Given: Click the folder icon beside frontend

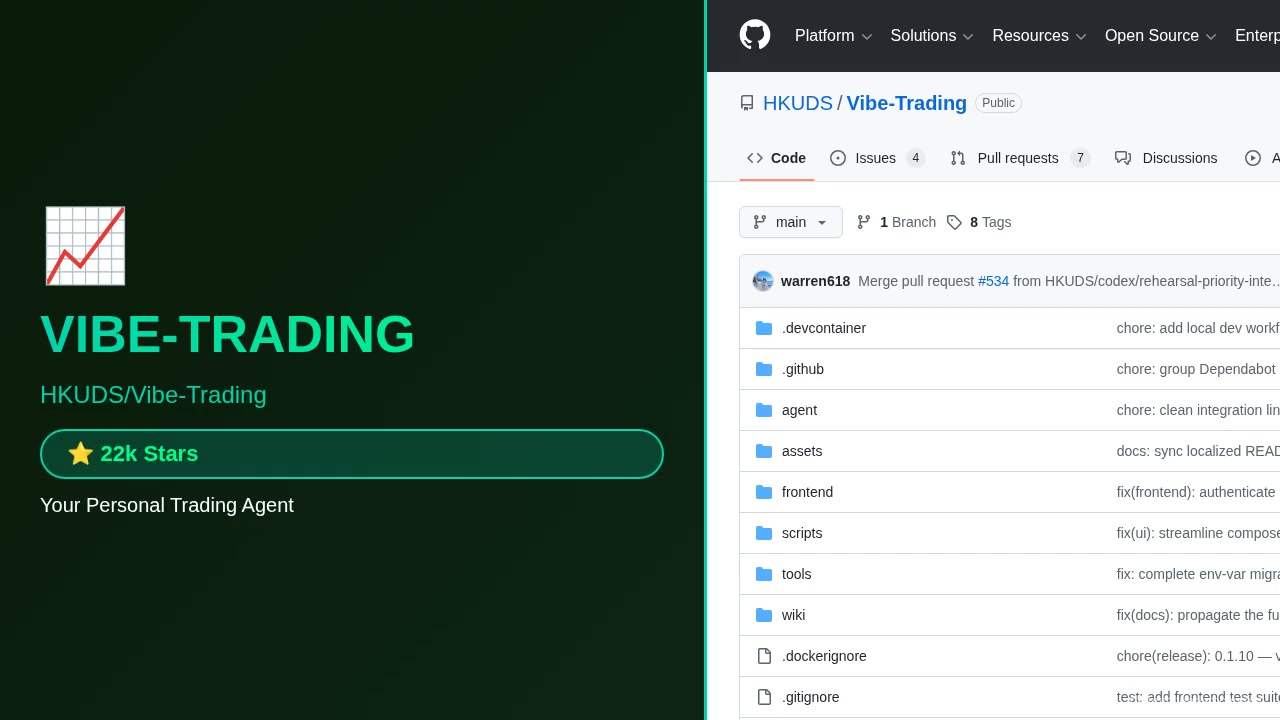Looking at the screenshot, I should [764, 492].
